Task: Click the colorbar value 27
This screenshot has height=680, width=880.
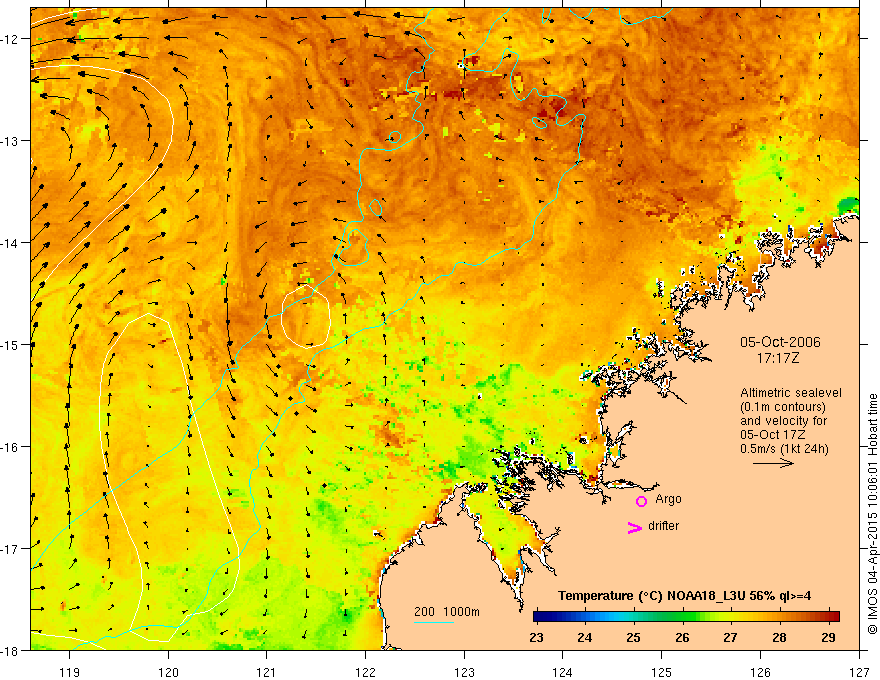Action: click(x=730, y=637)
